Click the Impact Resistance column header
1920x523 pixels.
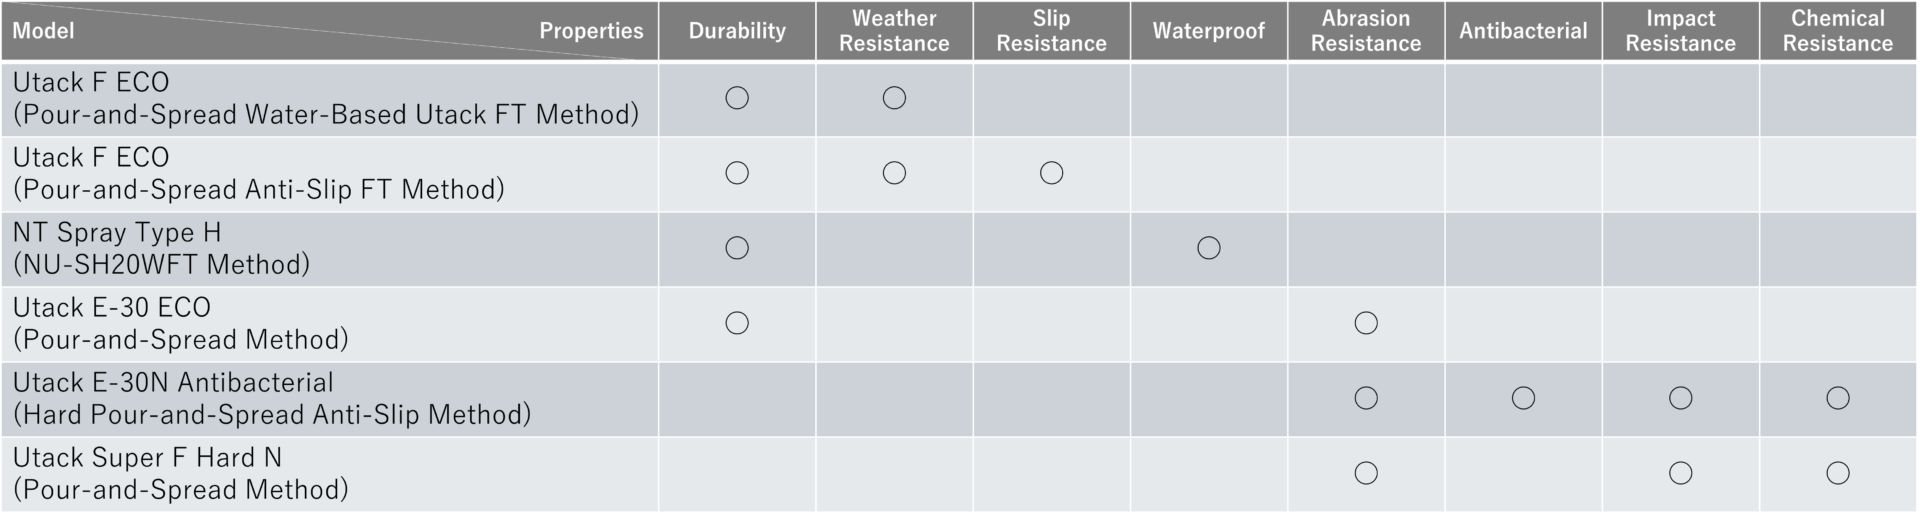tap(1680, 31)
